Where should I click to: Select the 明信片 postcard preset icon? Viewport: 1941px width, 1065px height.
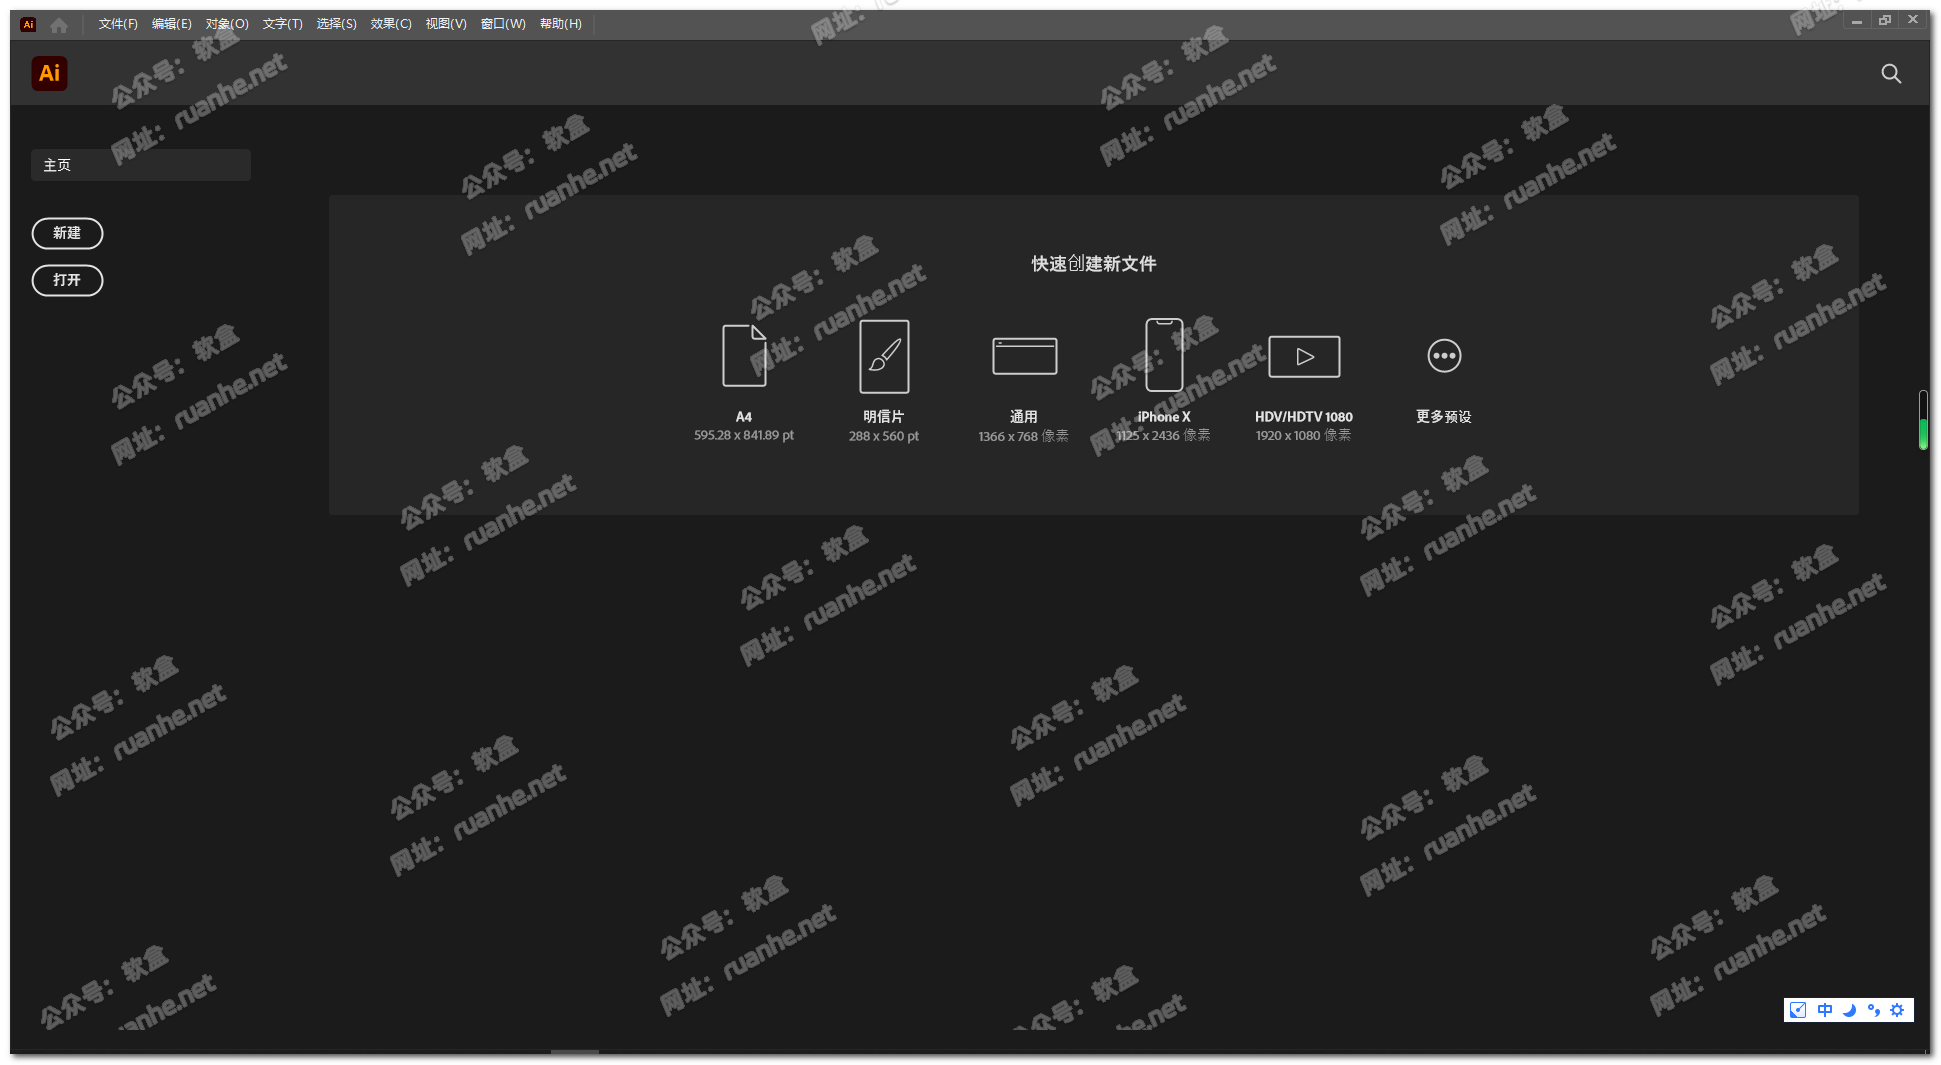point(884,356)
